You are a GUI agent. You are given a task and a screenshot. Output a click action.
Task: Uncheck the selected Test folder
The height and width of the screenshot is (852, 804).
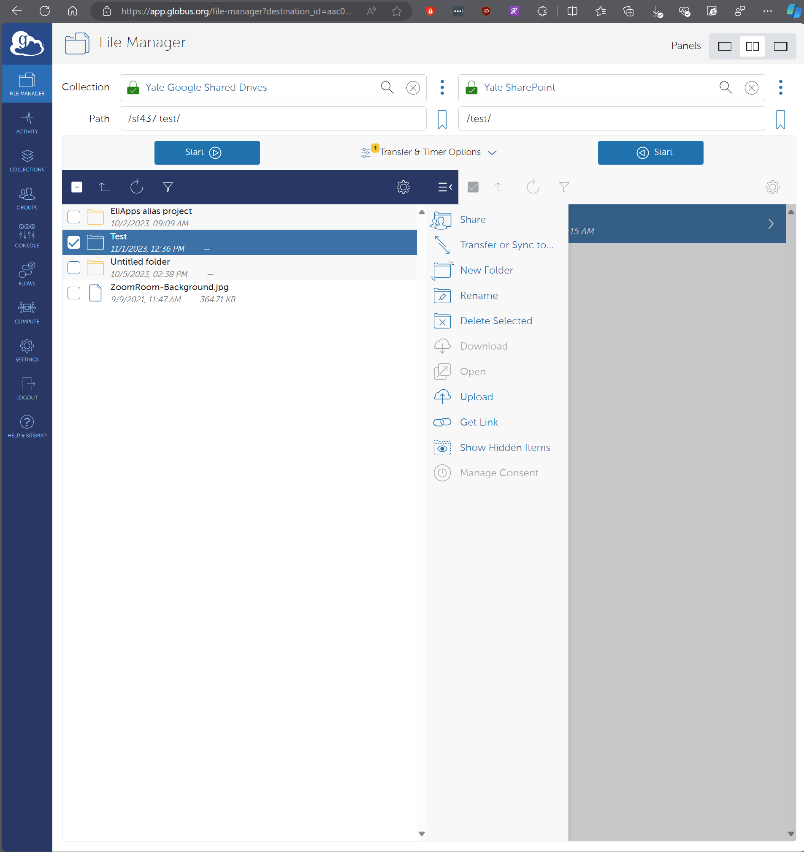tap(73, 242)
